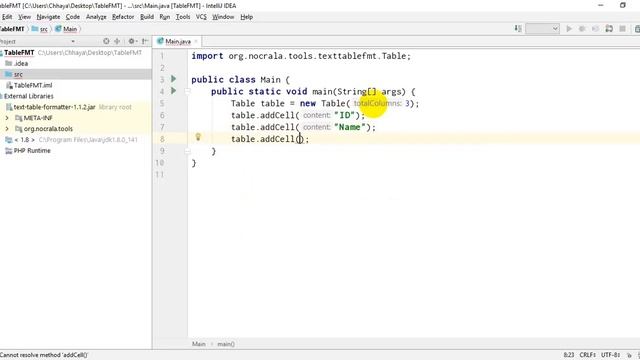The height and width of the screenshot is (360, 640).
Task: Click the 8:23 caret position indicator
Action: 569,355
